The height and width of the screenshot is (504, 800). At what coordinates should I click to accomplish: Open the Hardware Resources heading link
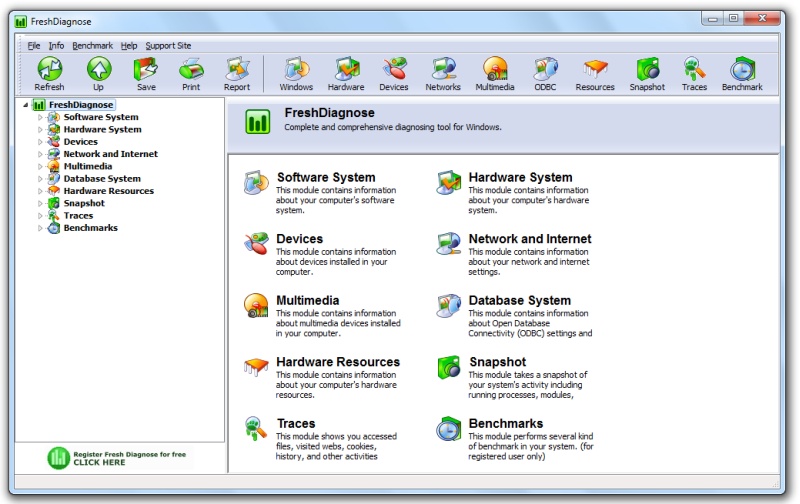point(338,362)
